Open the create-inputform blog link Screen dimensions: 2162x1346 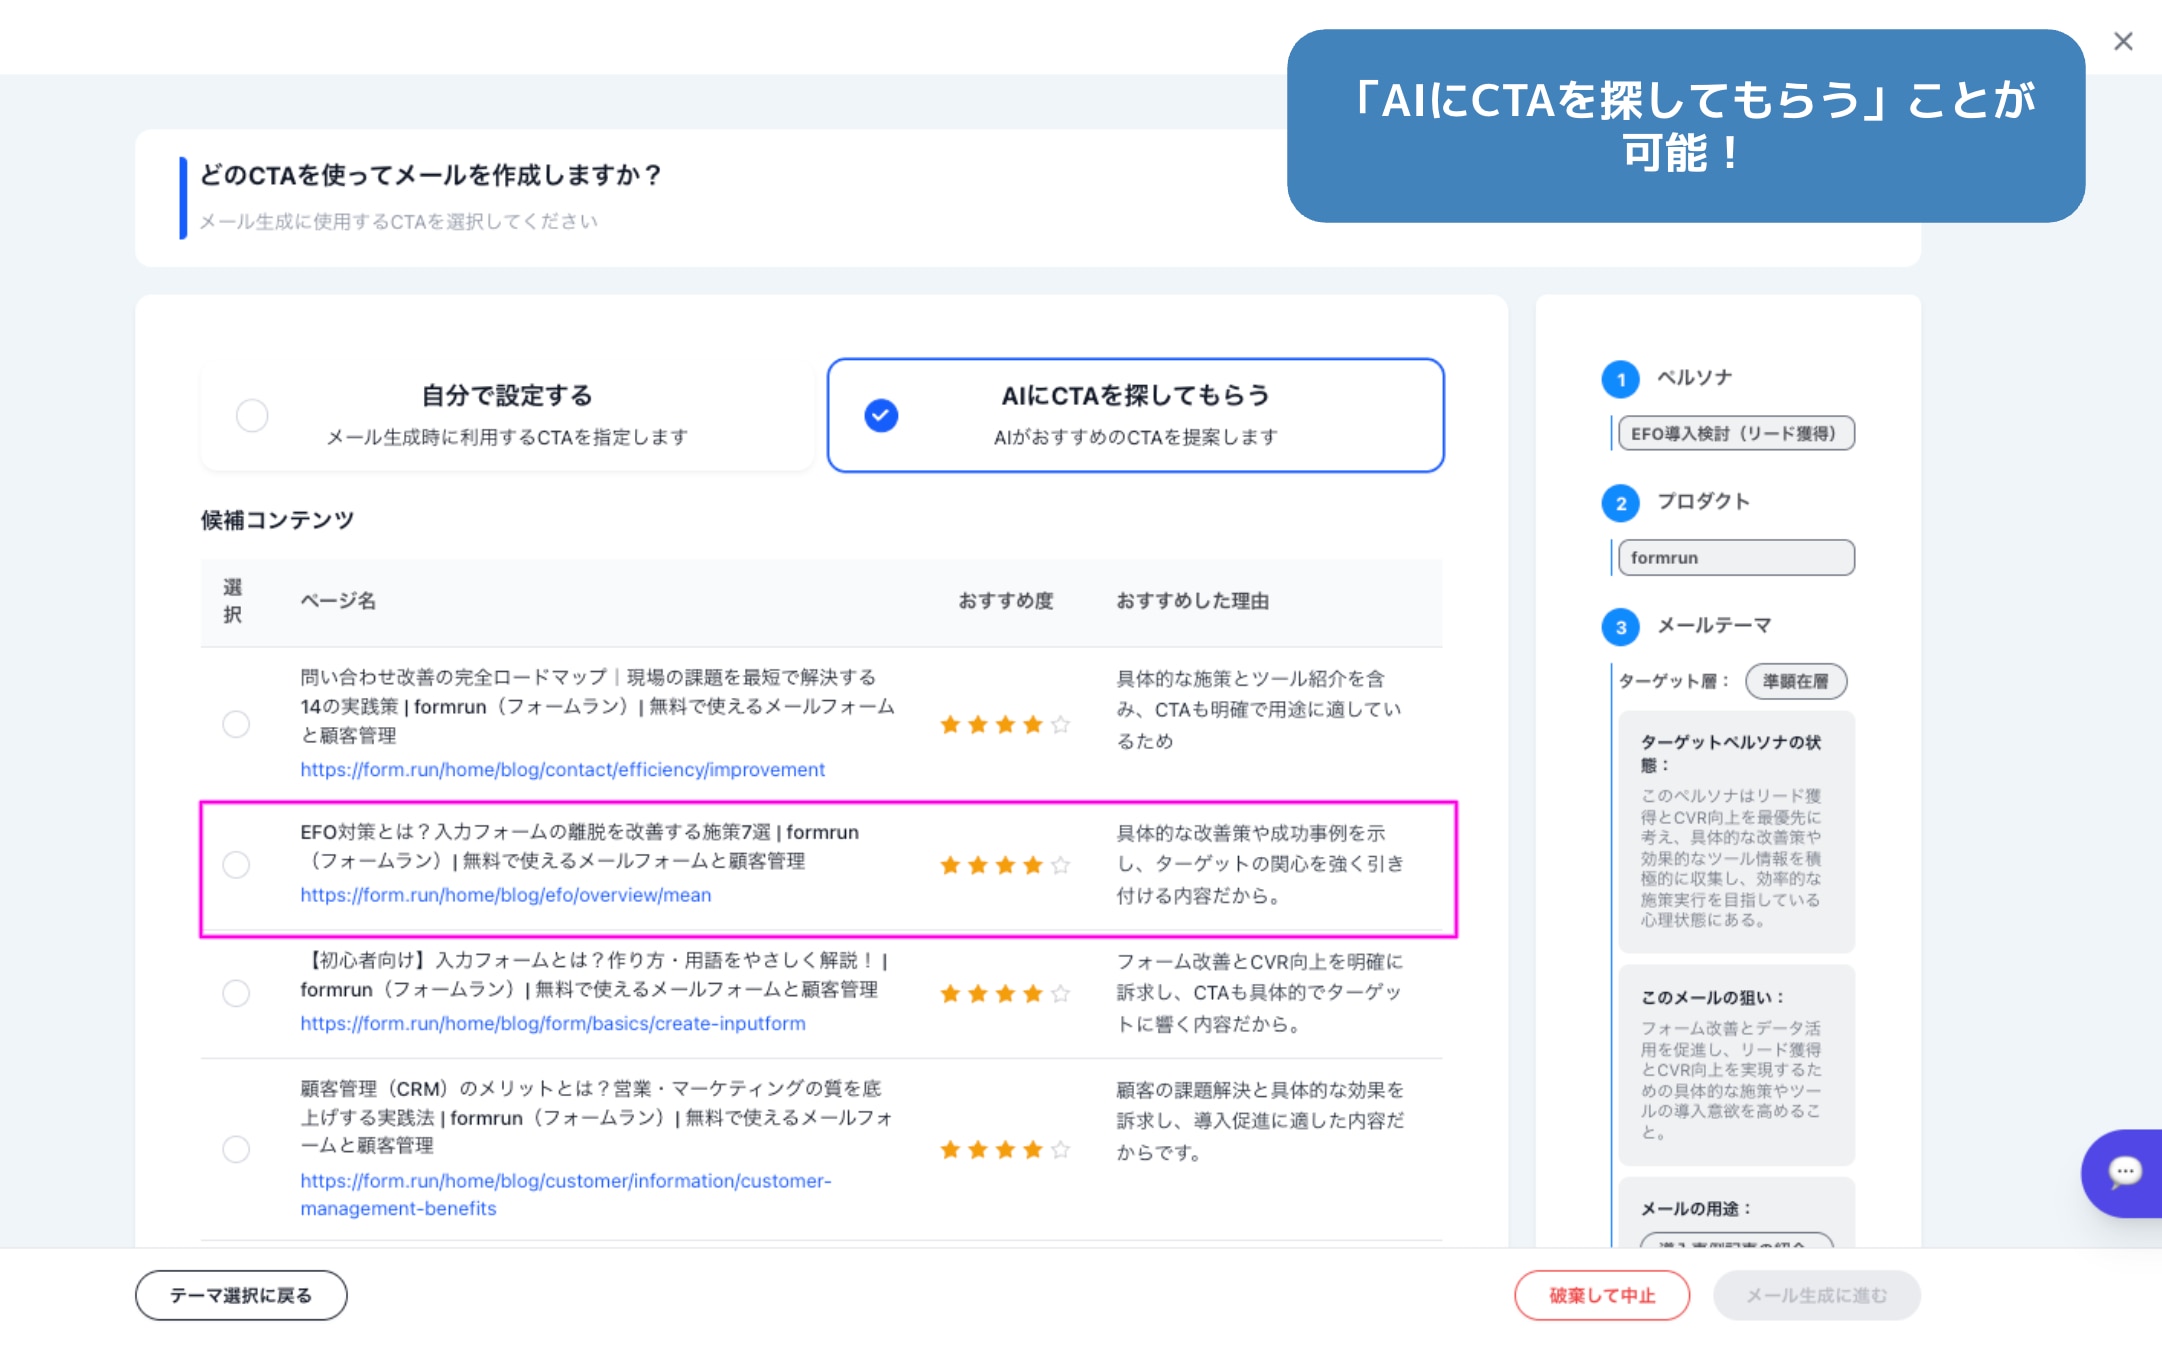point(552,1024)
